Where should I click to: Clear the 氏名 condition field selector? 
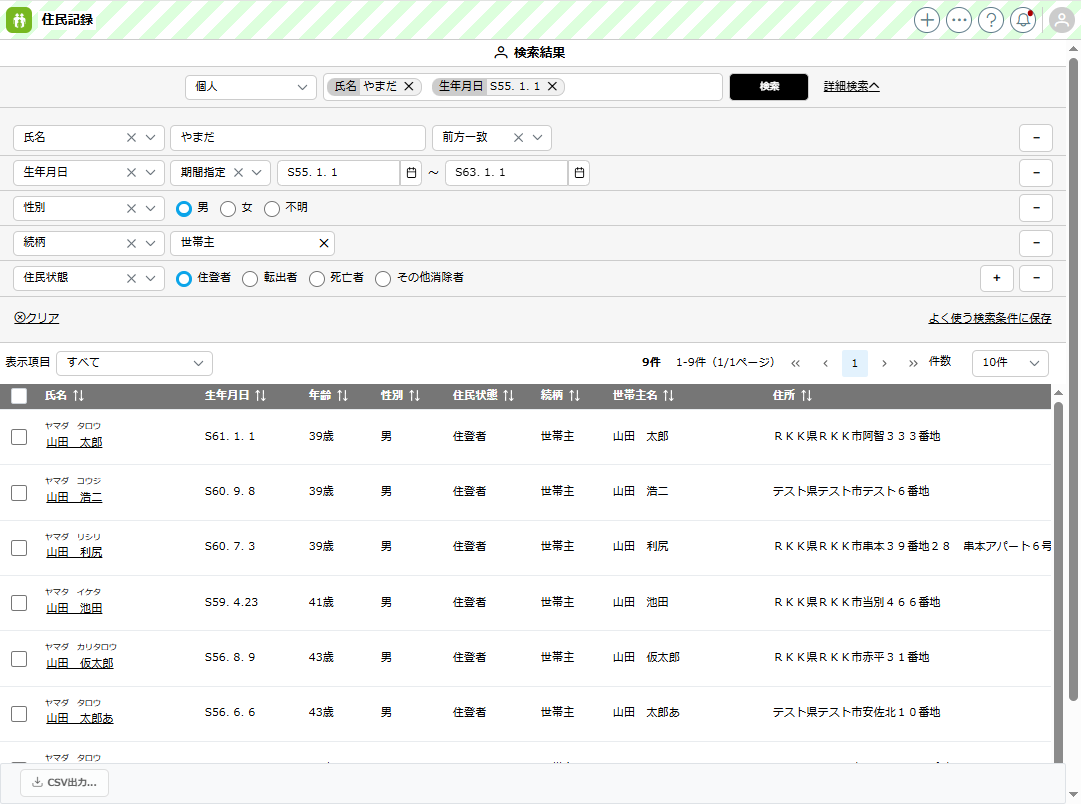tap(131, 138)
